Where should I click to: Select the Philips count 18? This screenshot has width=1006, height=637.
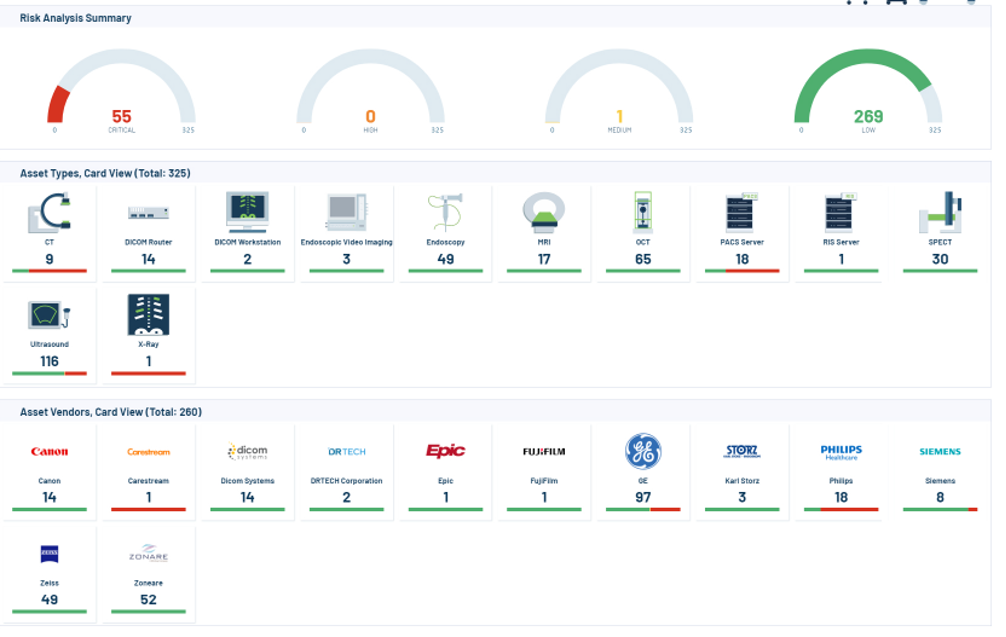[840, 497]
